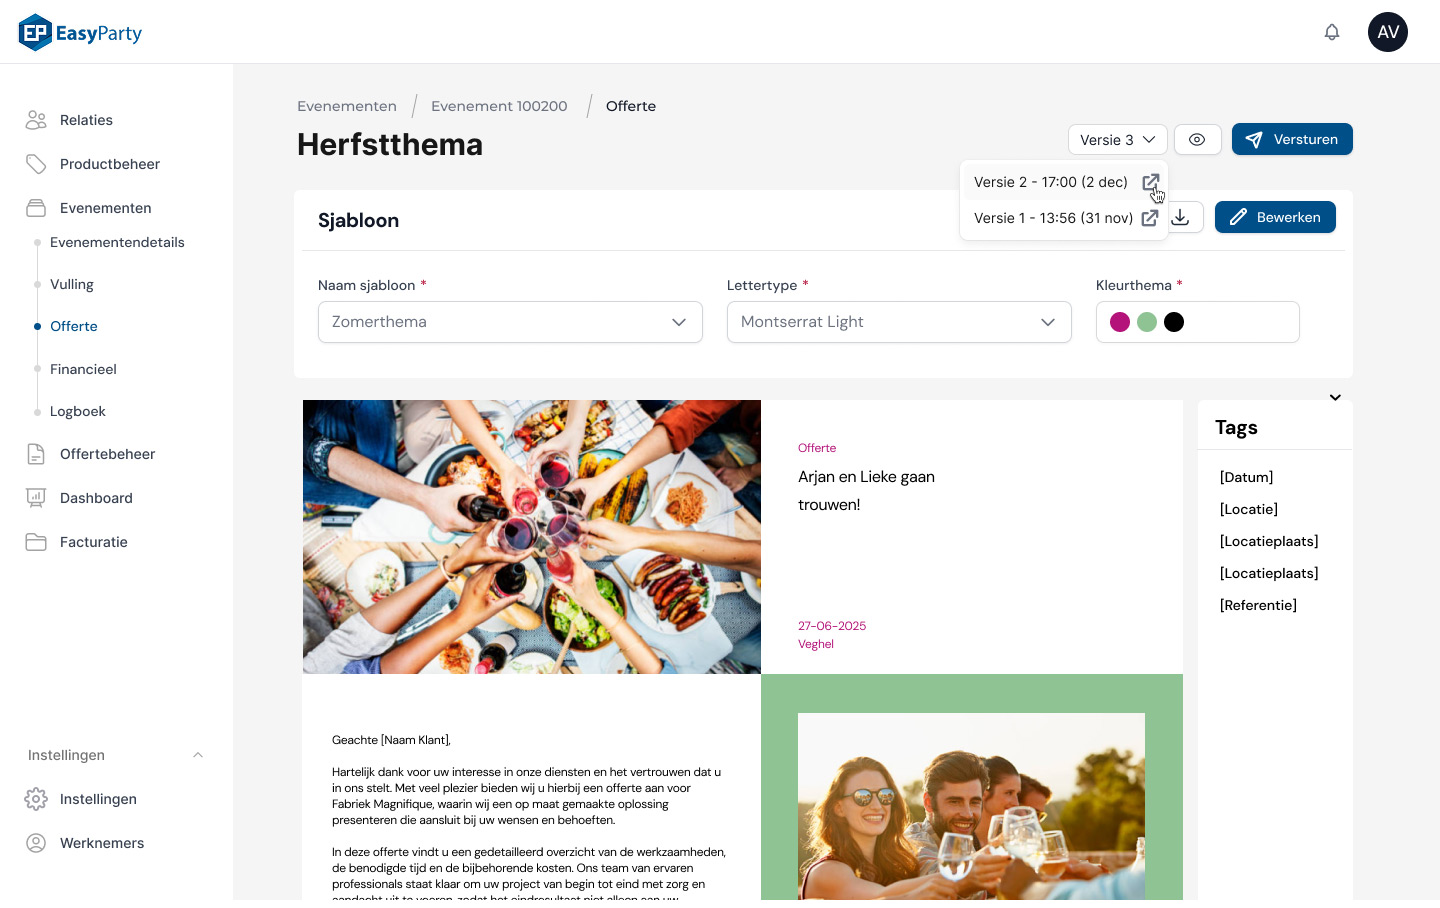The height and width of the screenshot is (908, 1440).
Task: Navigate to Evenement 100200 breadcrumb
Action: point(499,106)
